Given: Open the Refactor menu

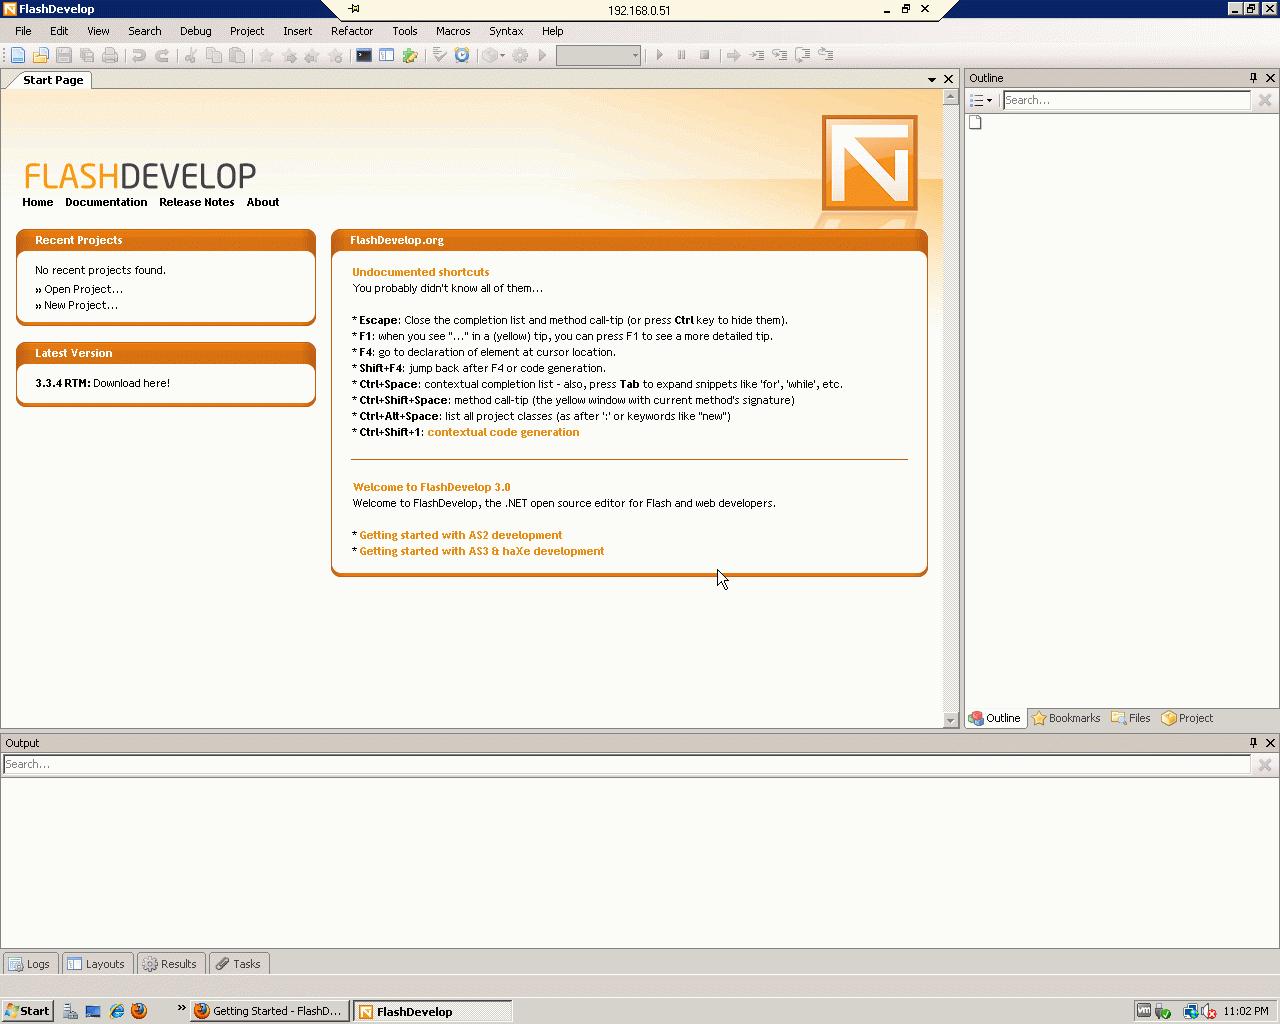Looking at the screenshot, I should click(352, 31).
